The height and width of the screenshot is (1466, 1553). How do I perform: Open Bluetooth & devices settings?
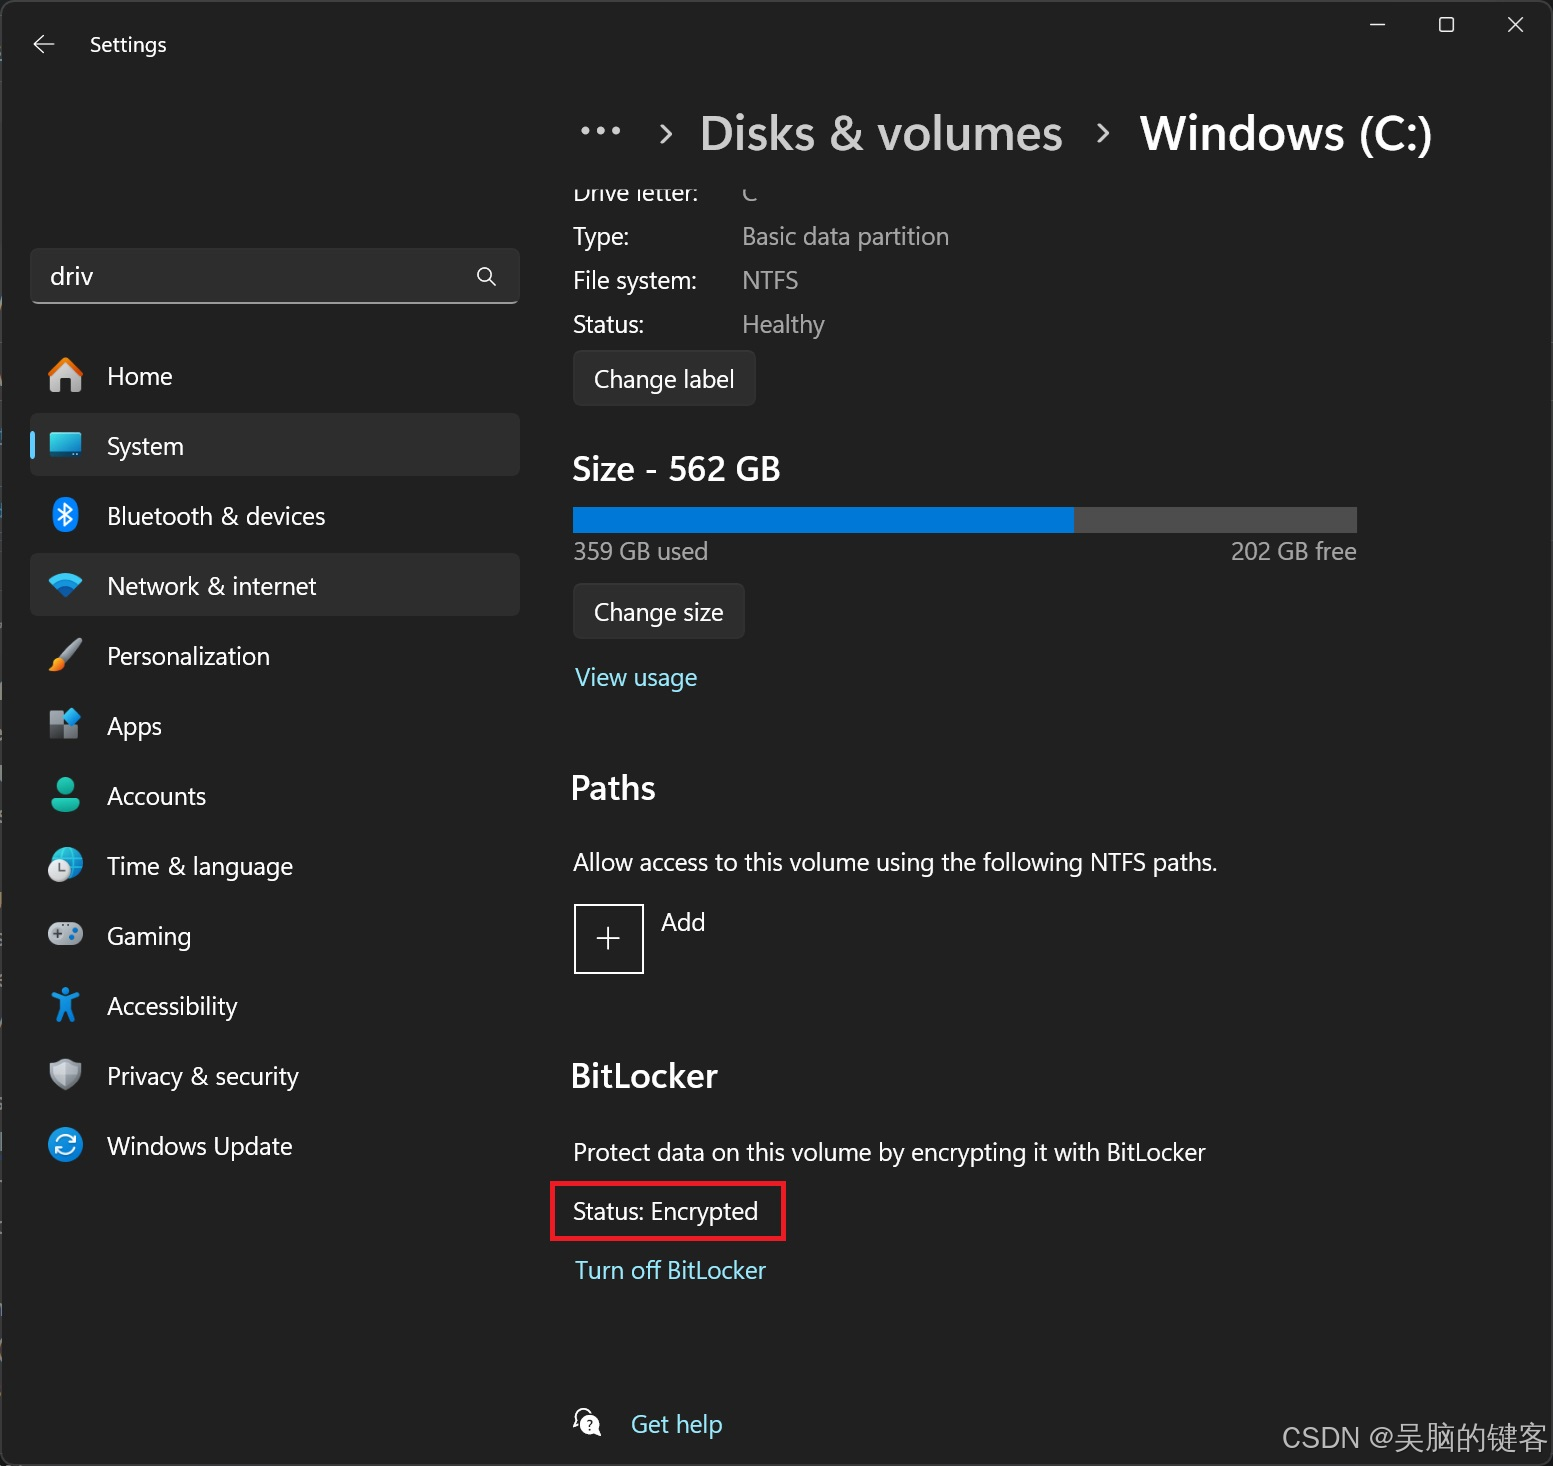click(275, 515)
